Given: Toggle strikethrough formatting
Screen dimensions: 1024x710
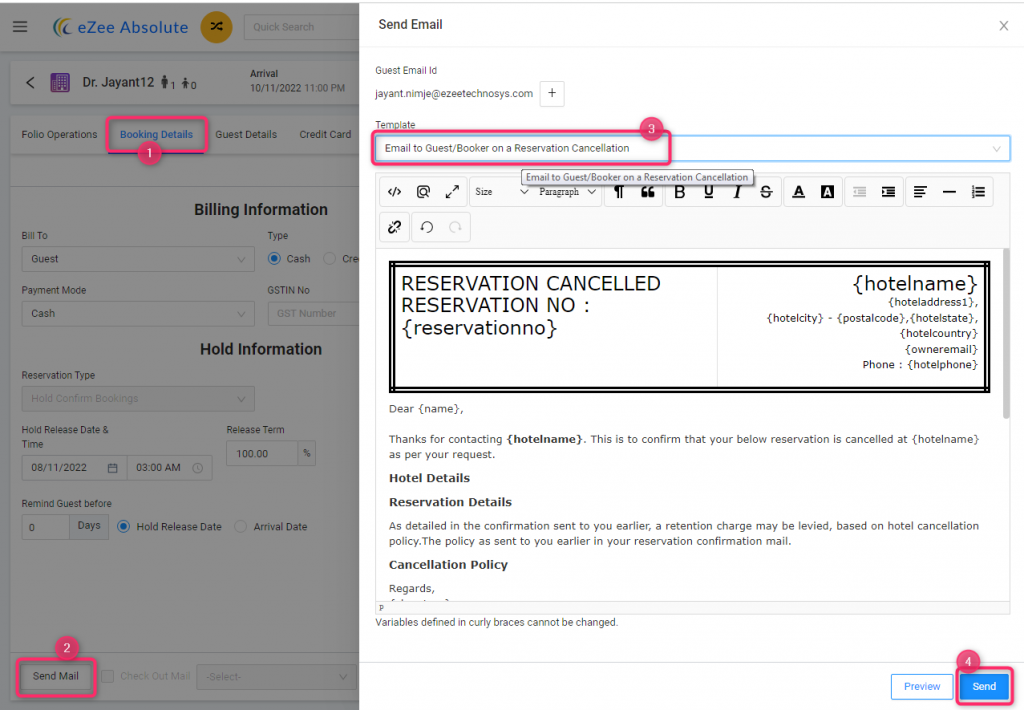Looking at the screenshot, I should pyautogui.click(x=766, y=192).
